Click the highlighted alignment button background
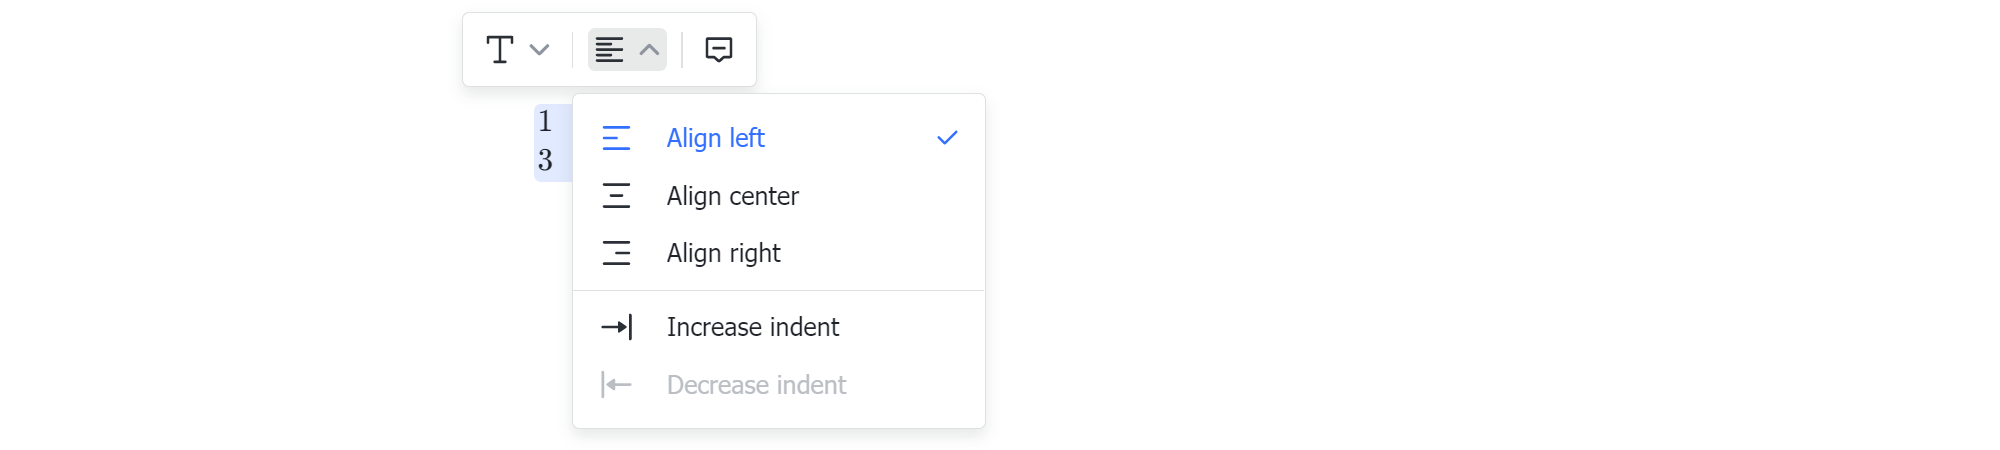The width and height of the screenshot is (2000, 450). pos(627,49)
